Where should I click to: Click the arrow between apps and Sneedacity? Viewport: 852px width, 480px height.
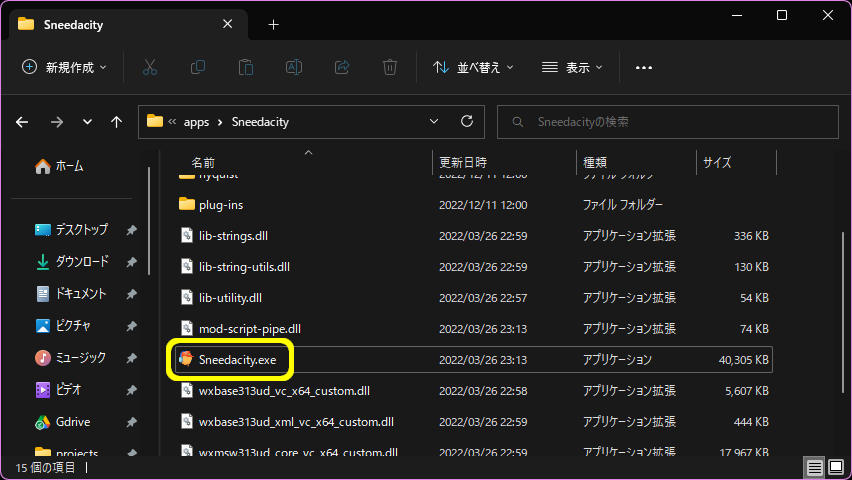coord(220,122)
